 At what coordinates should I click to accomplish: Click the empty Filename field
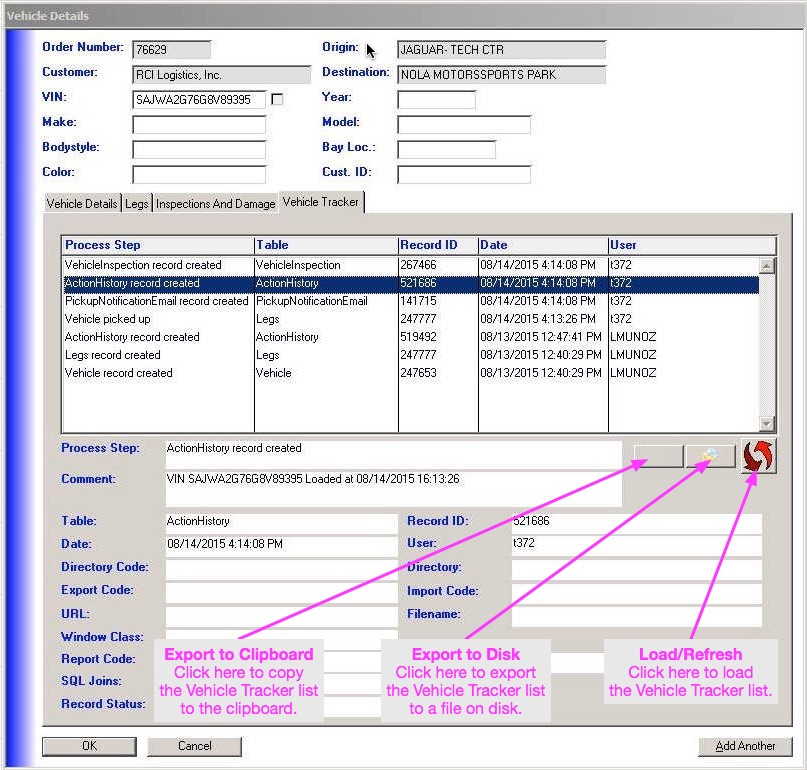(637, 615)
